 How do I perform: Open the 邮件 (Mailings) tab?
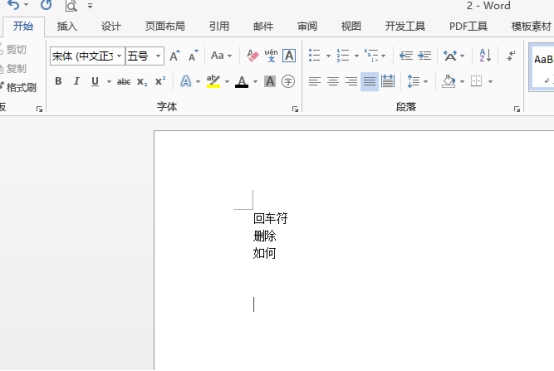263,26
